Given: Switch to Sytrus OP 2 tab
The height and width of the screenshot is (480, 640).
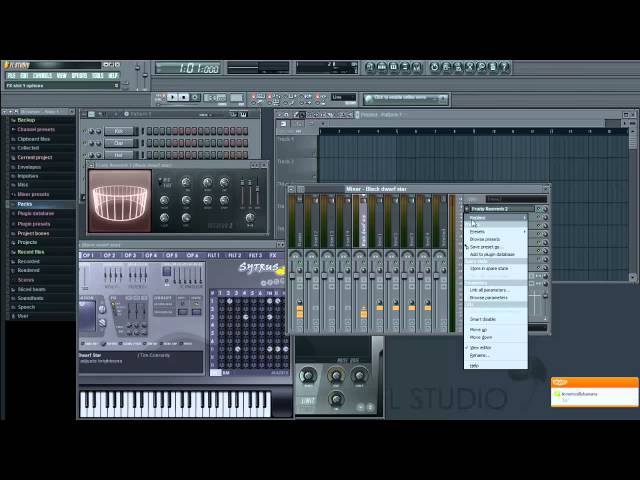Looking at the screenshot, I should (109, 256).
